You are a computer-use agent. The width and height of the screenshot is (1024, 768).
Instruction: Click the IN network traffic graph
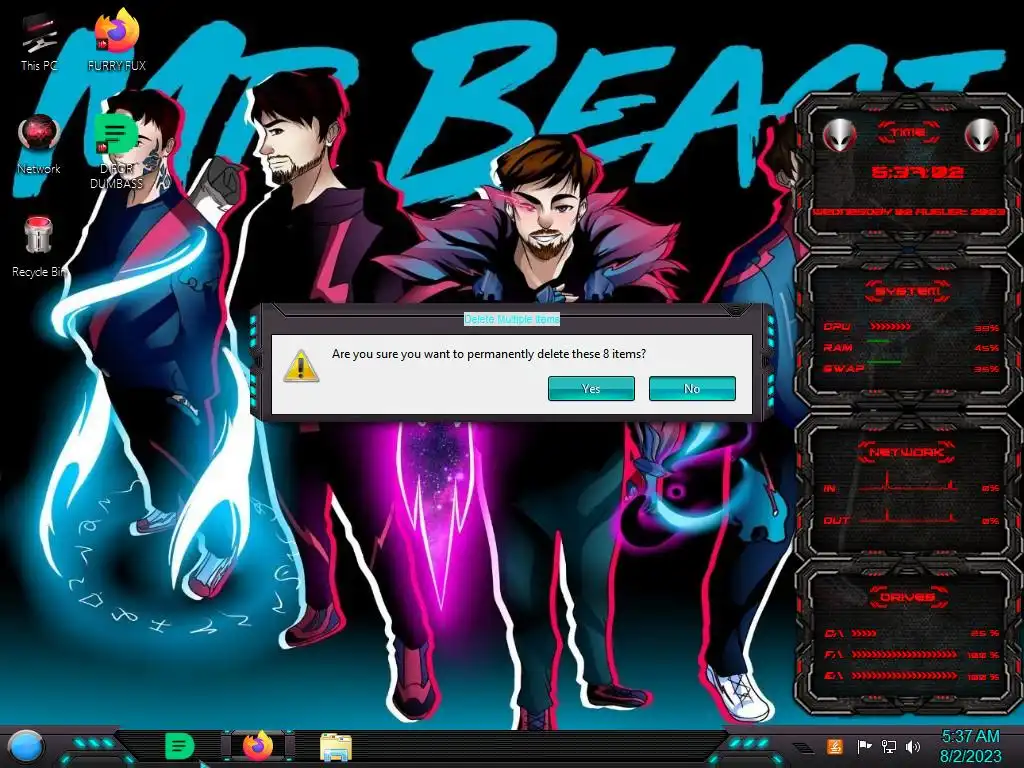[x=909, y=483]
